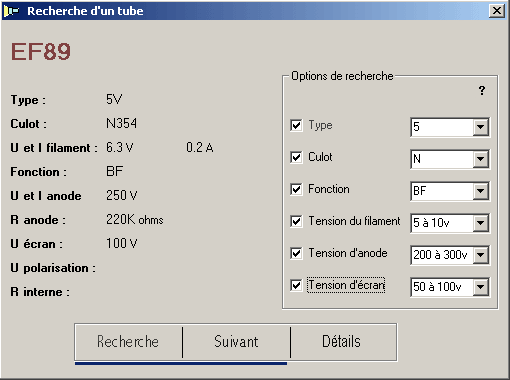Toggle the Tension d'écran checkbox

click(296, 285)
